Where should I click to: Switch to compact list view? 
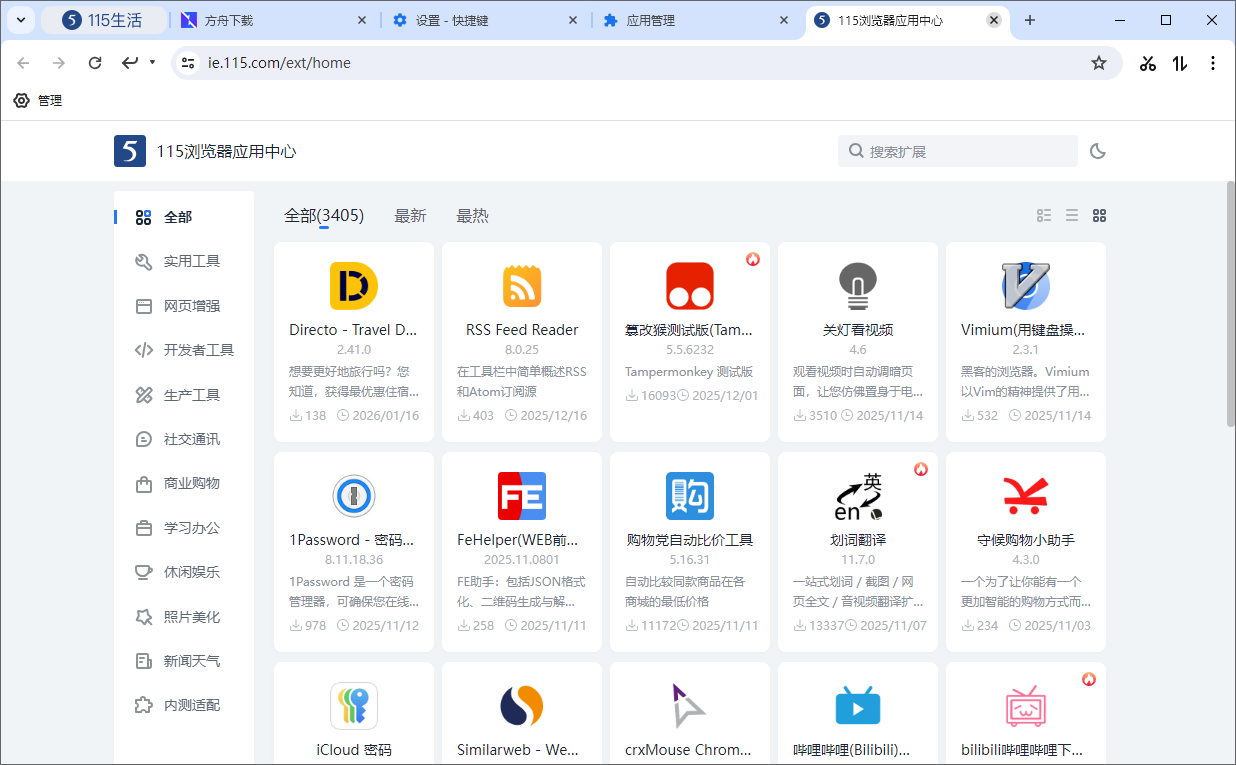[1071, 215]
